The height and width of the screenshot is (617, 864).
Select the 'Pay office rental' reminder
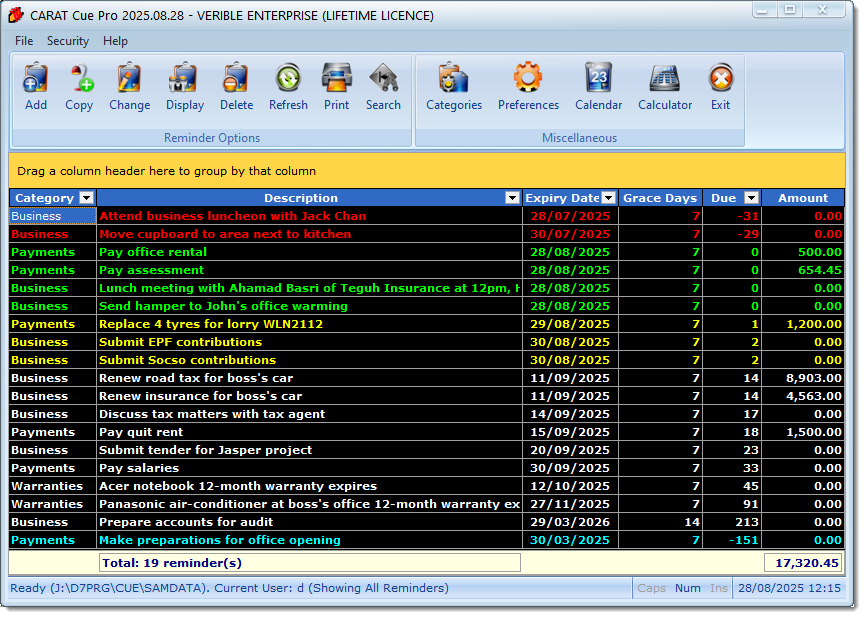[426, 252]
